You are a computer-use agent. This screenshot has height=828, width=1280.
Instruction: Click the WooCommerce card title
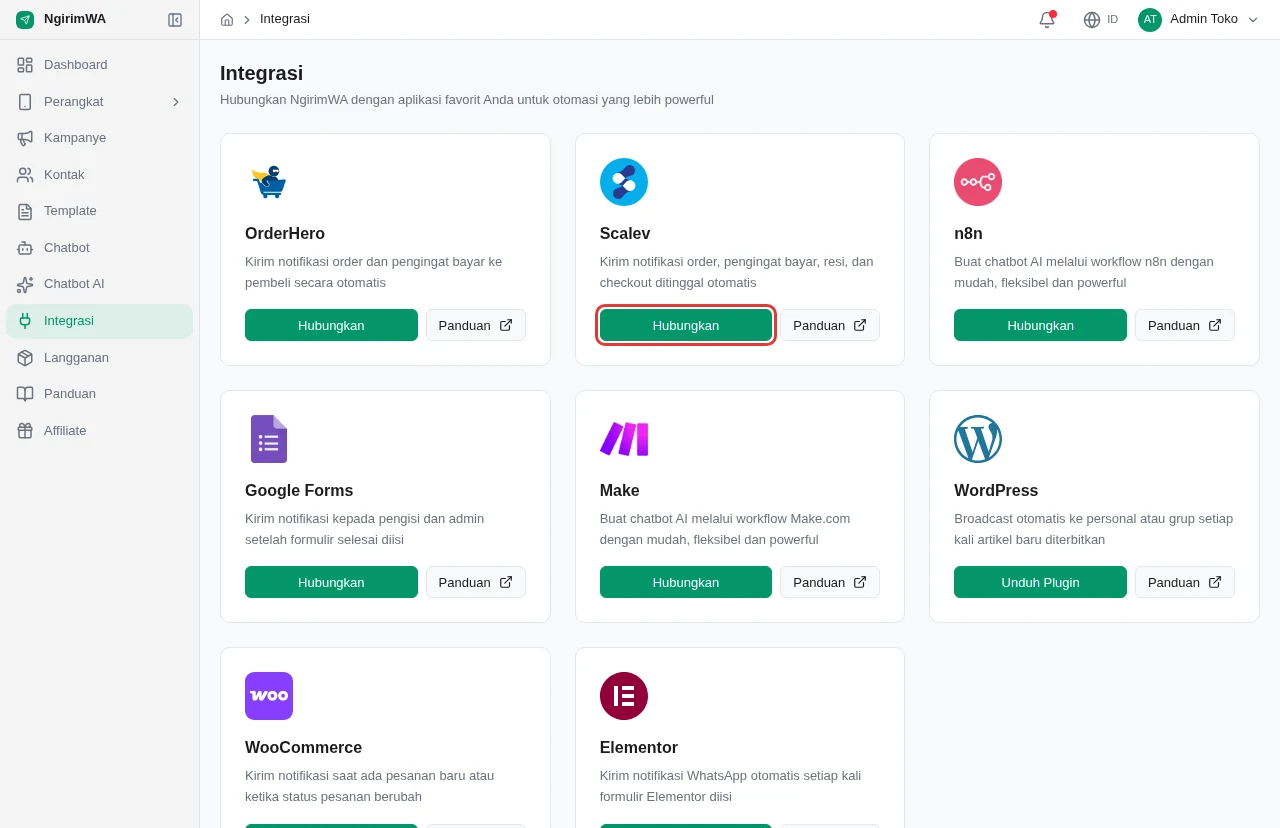pos(304,748)
